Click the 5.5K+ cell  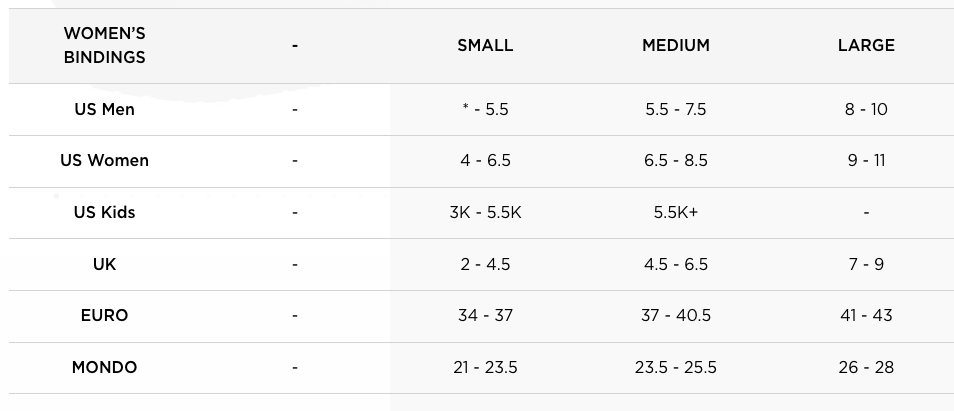[x=675, y=212]
